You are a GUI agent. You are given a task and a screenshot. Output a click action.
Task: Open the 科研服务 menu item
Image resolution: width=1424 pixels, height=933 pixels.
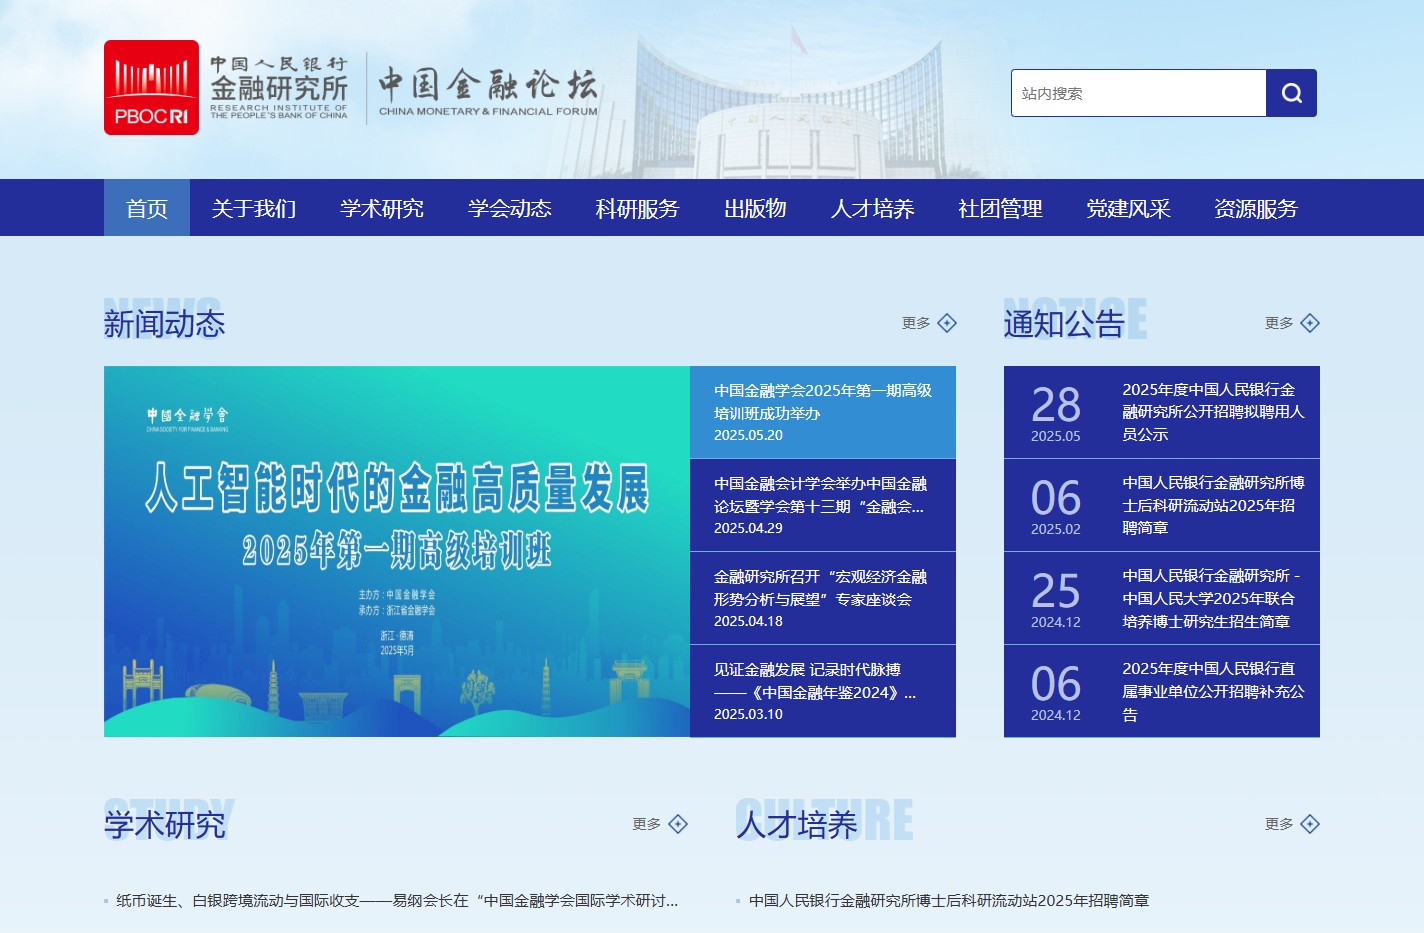pyautogui.click(x=637, y=208)
